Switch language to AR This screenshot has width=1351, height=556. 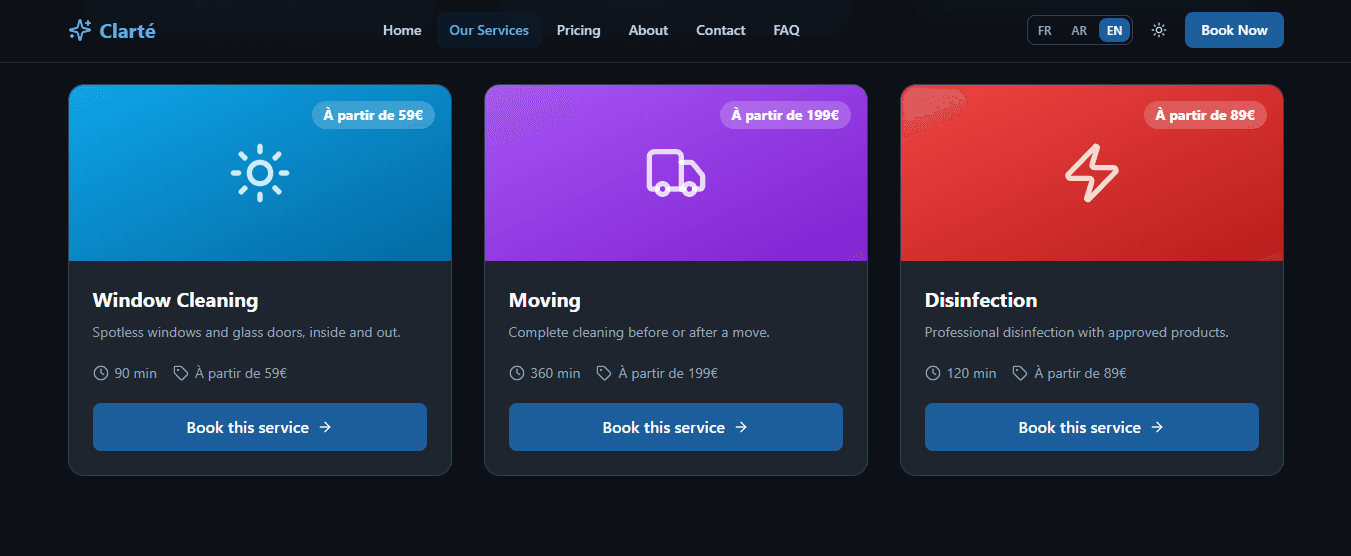point(1079,30)
